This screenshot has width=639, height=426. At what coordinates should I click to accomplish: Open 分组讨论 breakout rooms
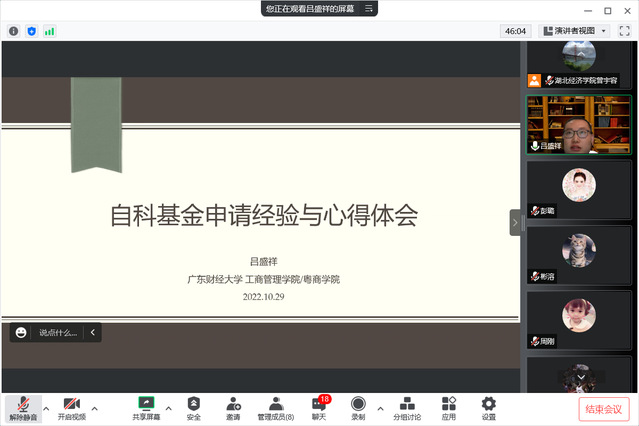point(407,408)
